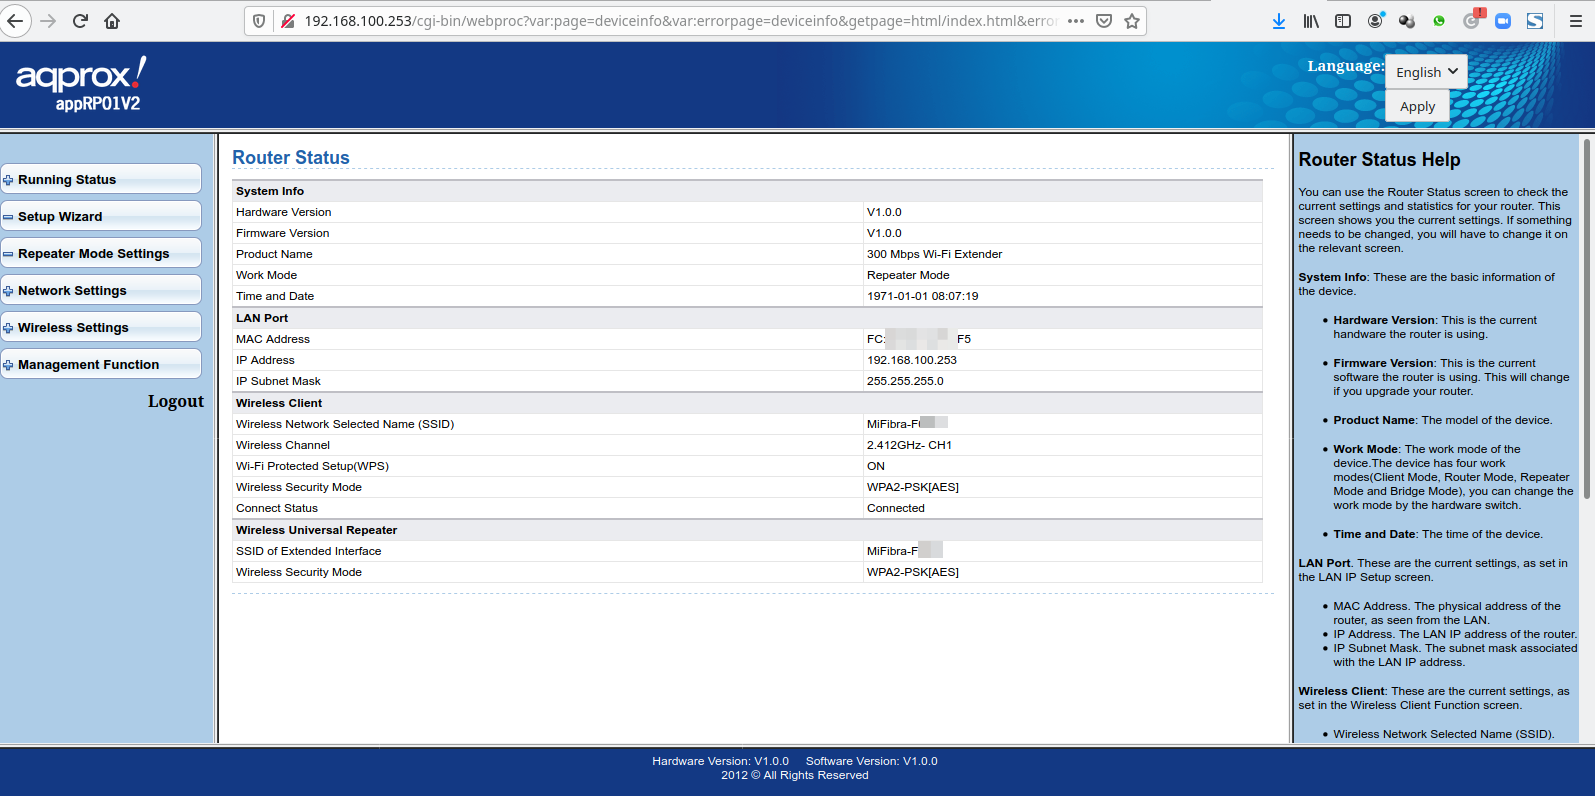Click the tracking protection shield icon
Screen dimensions: 1595x796
coord(259,21)
